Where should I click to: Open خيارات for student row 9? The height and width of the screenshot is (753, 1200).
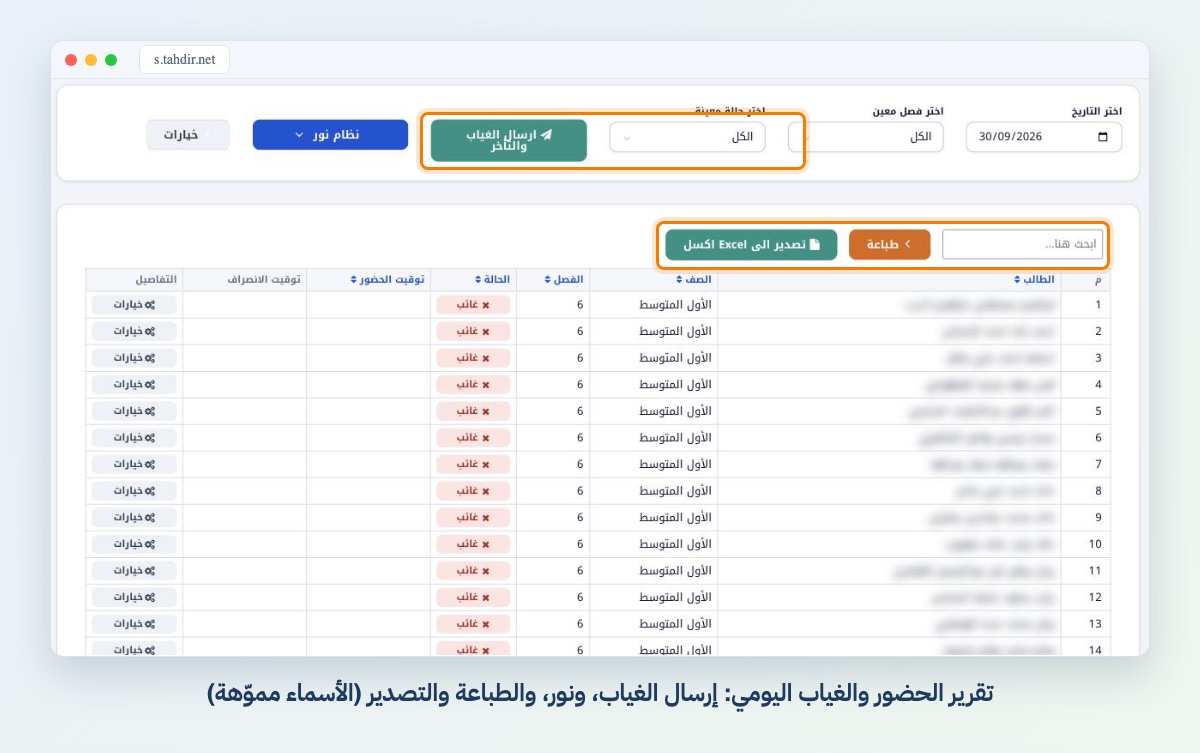point(134,517)
